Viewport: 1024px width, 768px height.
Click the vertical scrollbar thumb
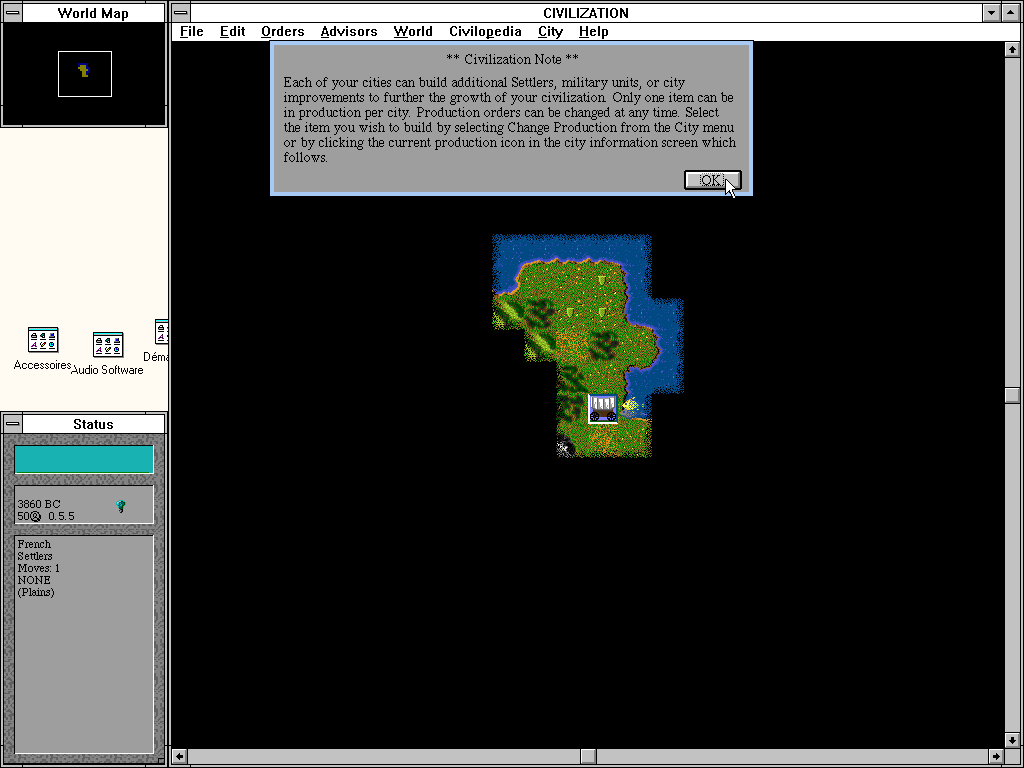point(1012,395)
